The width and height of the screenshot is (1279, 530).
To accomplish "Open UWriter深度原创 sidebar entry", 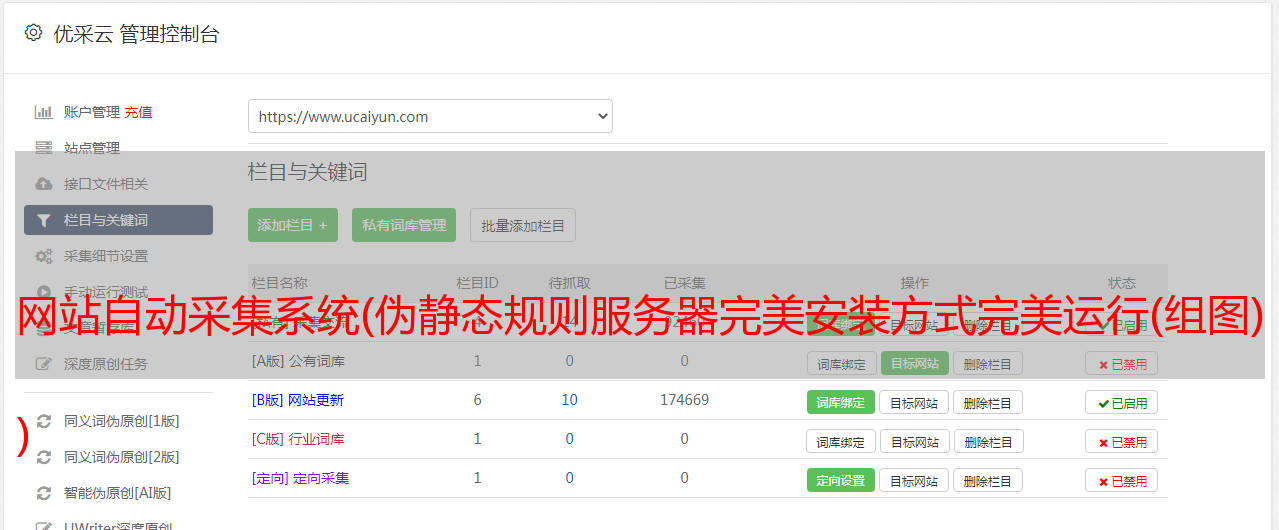I will tap(118, 525).
